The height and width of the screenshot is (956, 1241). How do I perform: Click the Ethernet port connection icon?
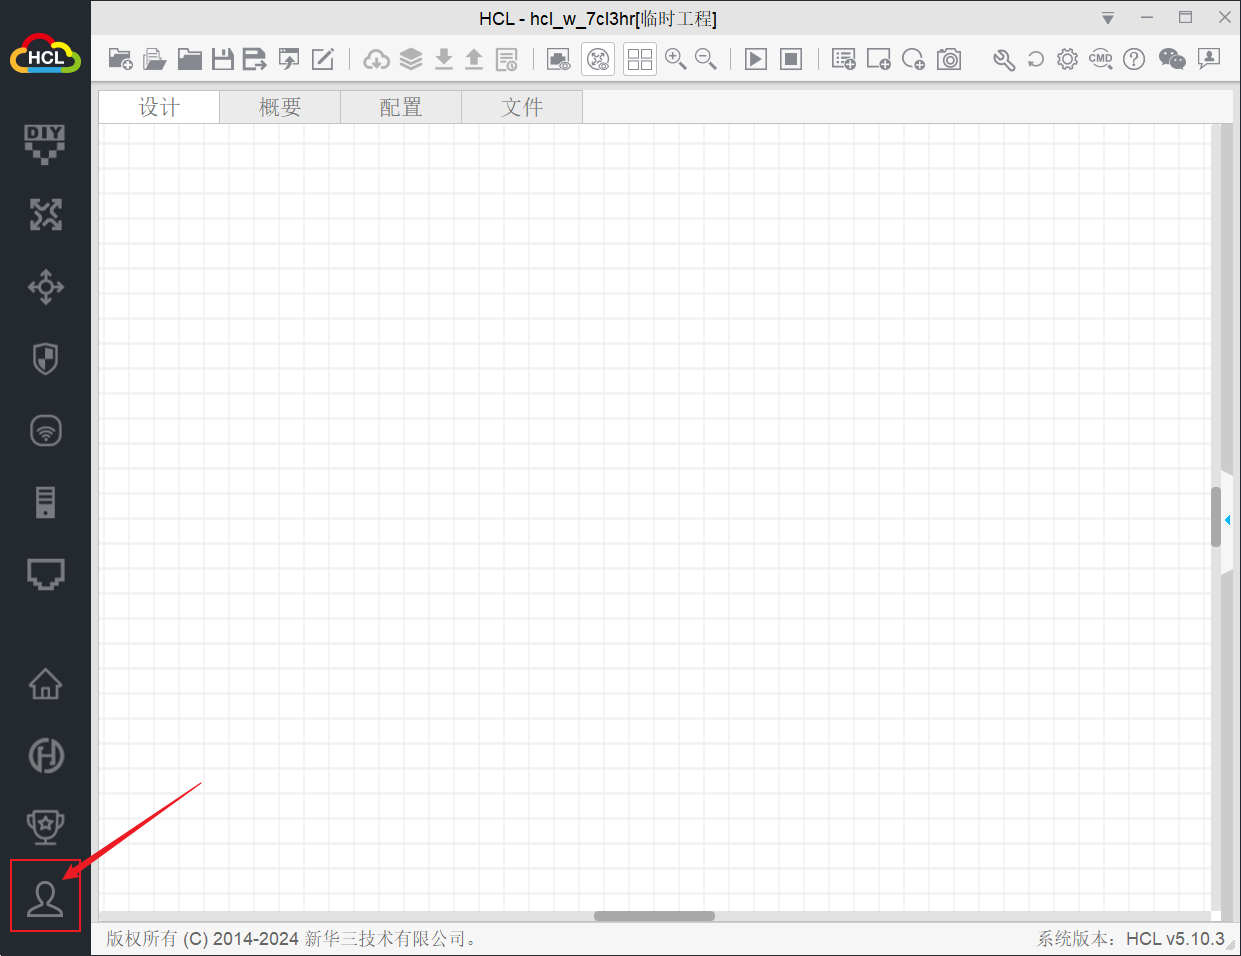(x=45, y=573)
